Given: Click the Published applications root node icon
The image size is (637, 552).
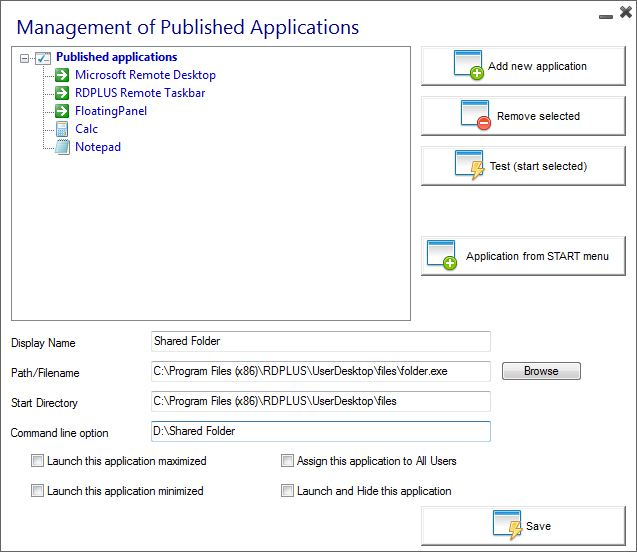Looking at the screenshot, I should 43,58.
